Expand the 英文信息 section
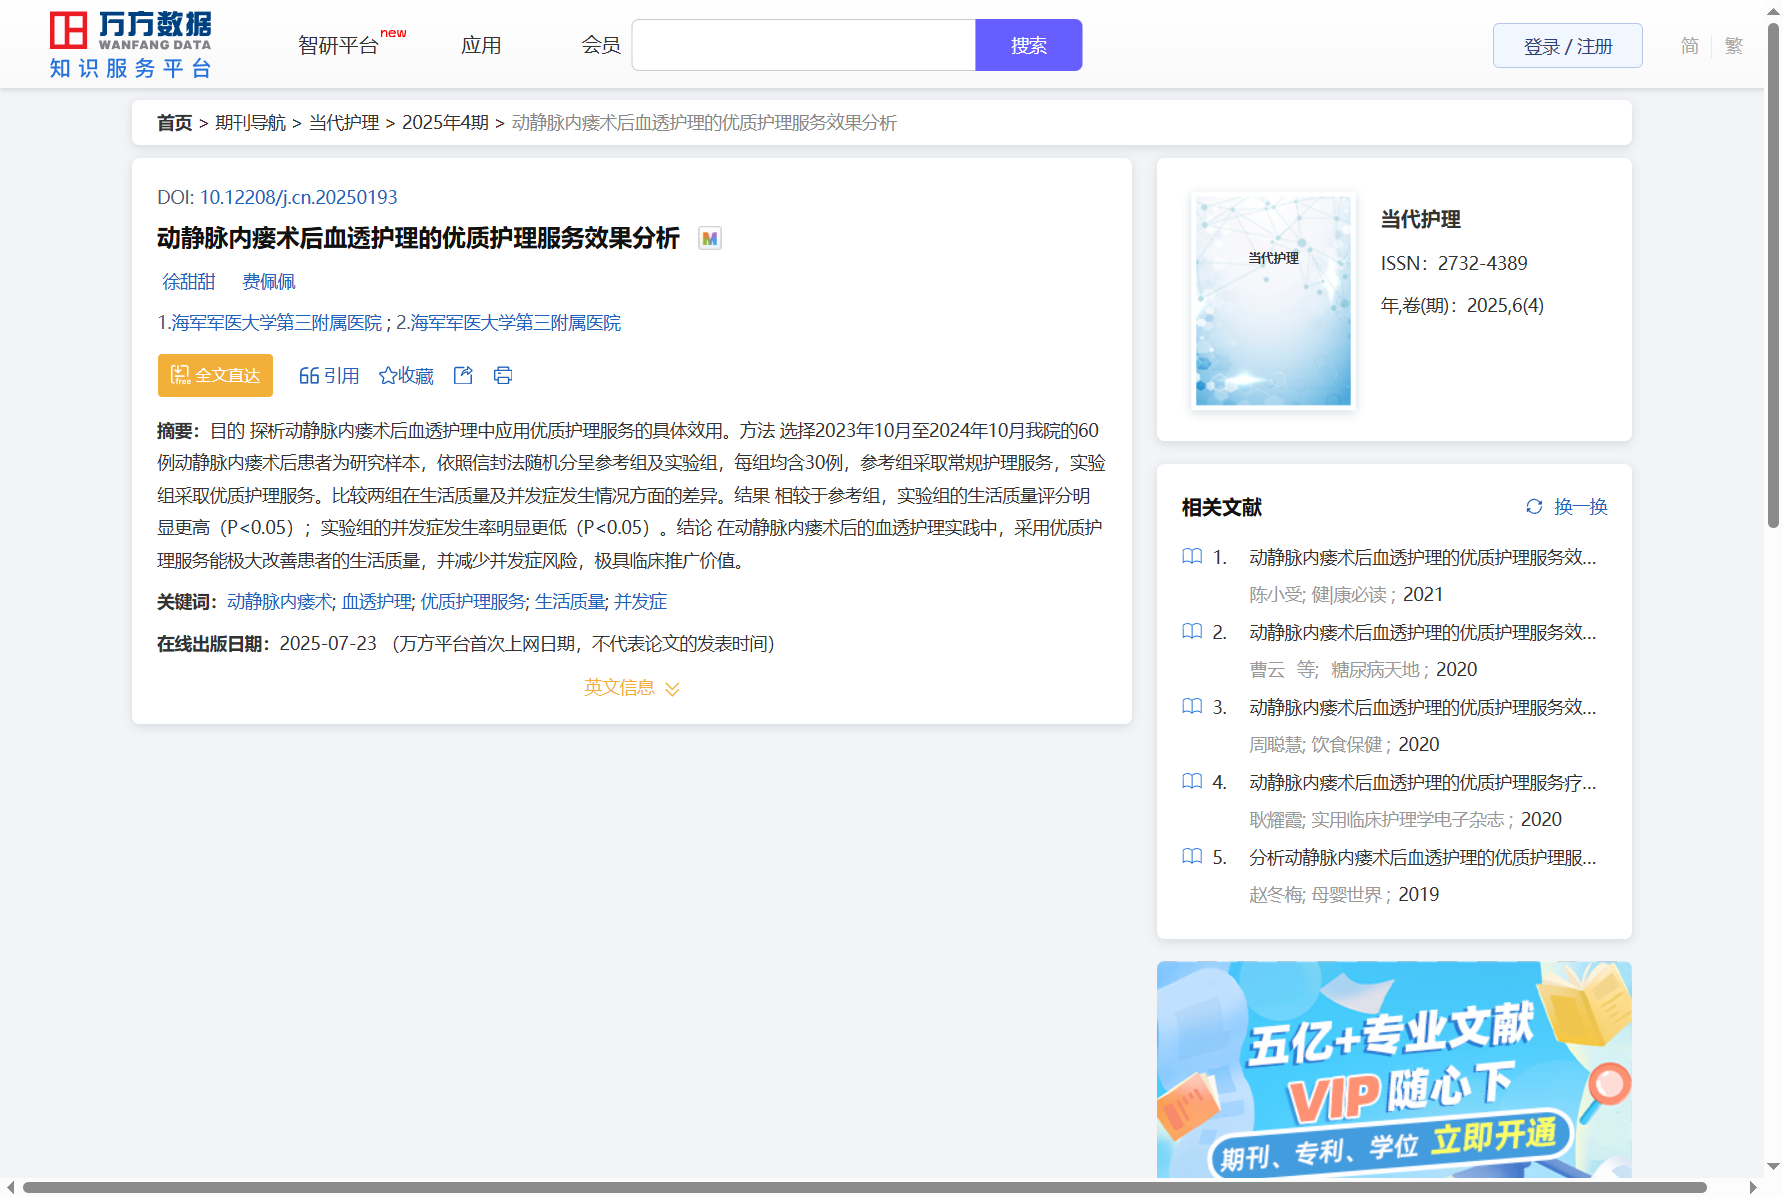The height and width of the screenshot is (1197, 1783). [x=631, y=688]
